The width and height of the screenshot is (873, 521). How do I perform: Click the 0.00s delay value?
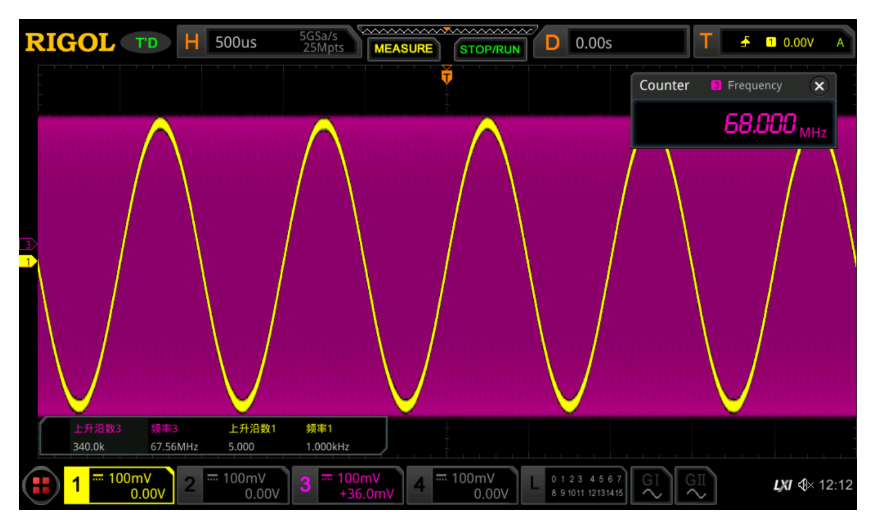(x=594, y=43)
